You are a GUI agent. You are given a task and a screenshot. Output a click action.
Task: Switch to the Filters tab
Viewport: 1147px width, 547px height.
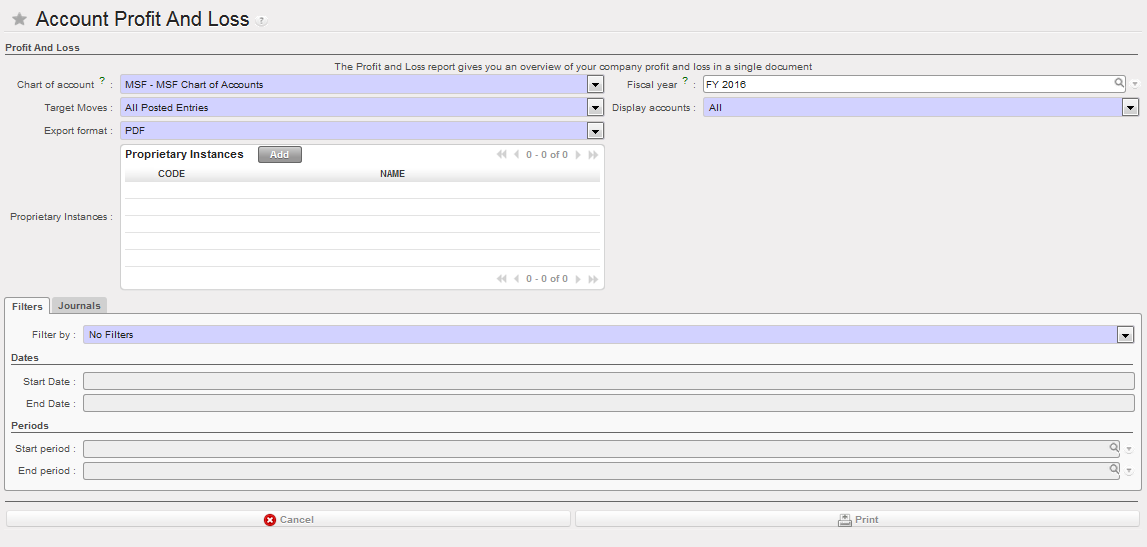(x=27, y=306)
